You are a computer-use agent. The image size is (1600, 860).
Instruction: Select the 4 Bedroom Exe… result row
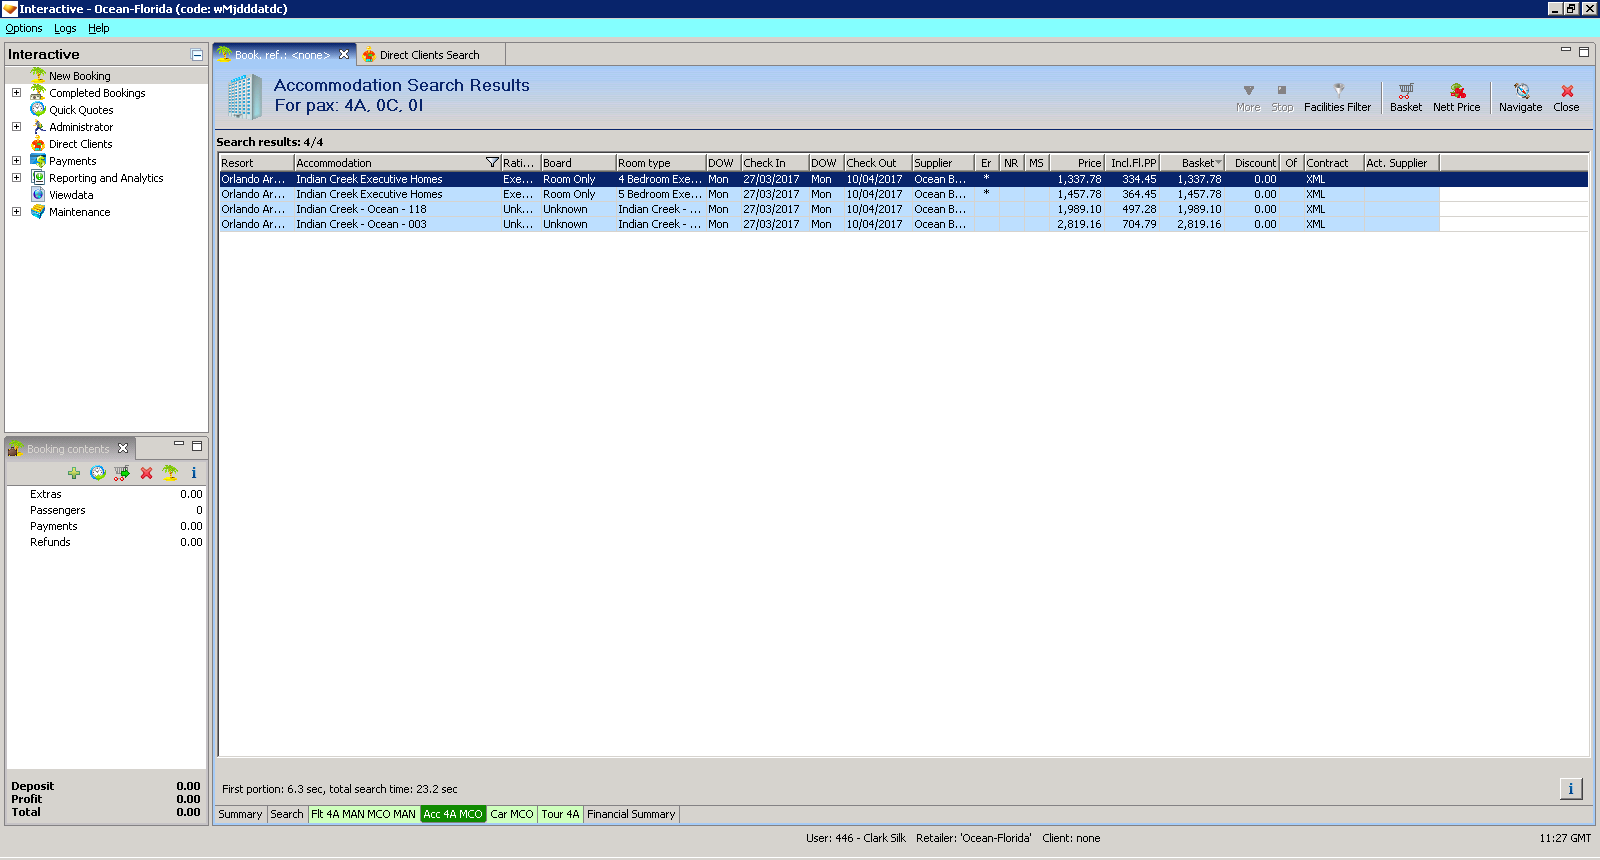click(x=904, y=179)
